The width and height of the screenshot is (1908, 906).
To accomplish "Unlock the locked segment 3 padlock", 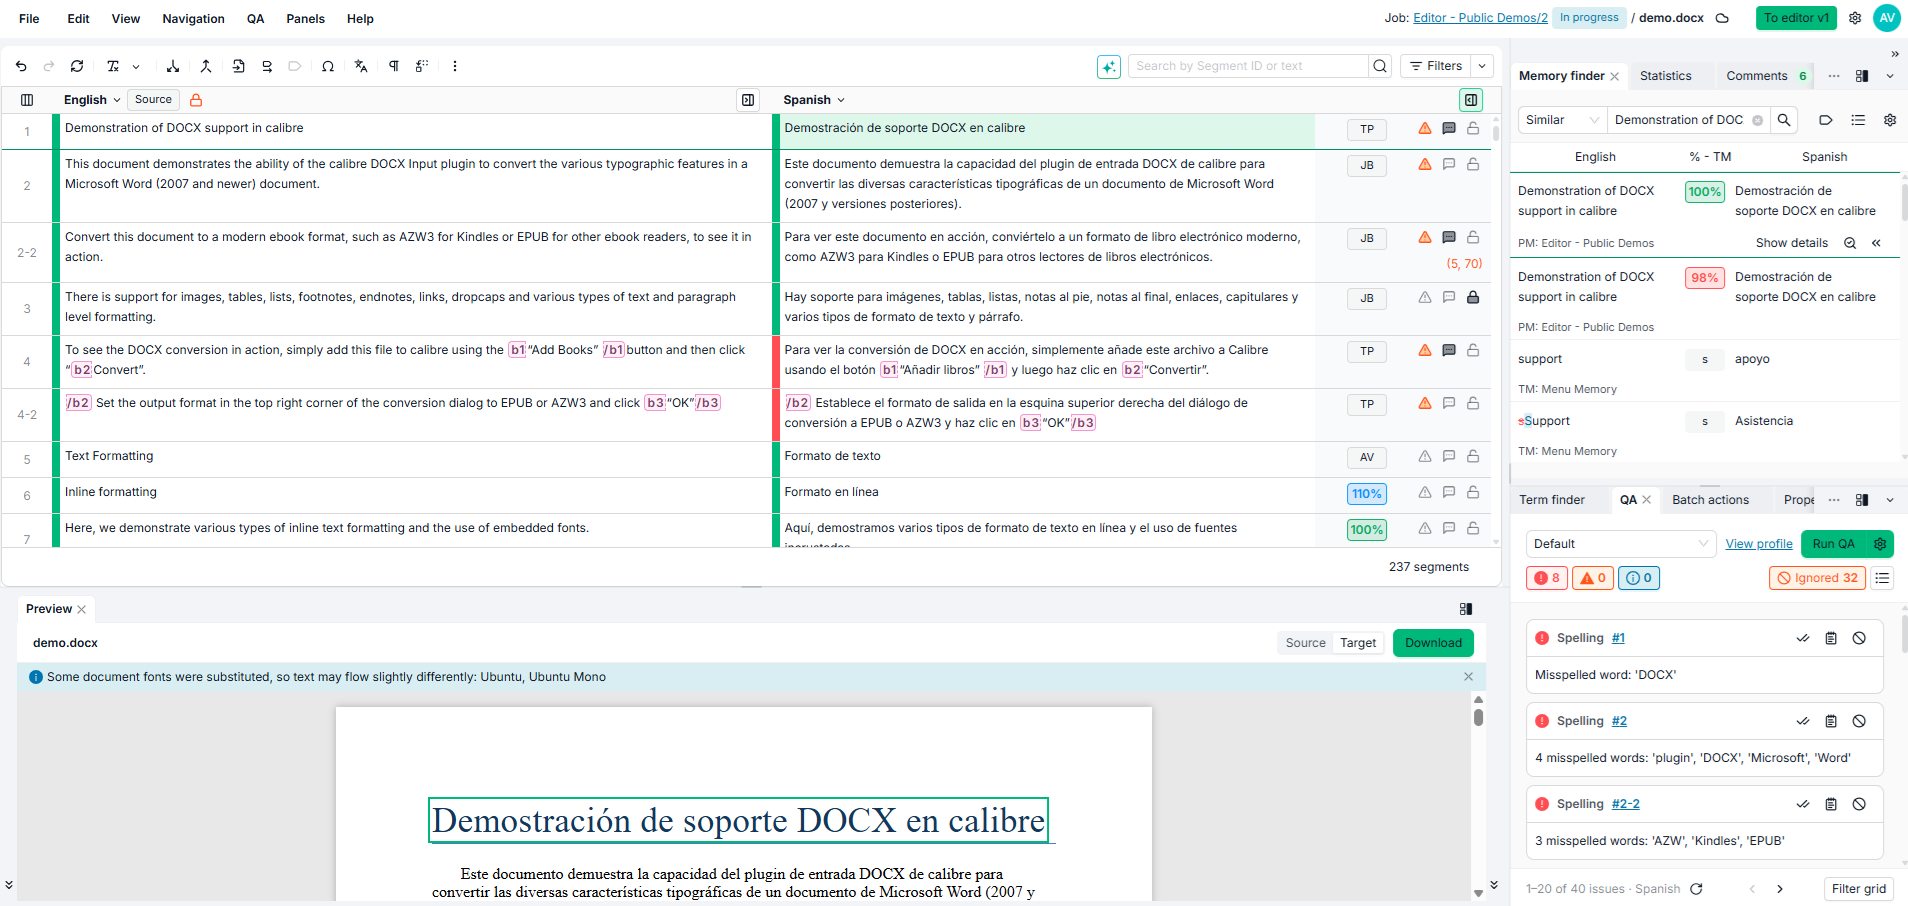I will (1473, 297).
